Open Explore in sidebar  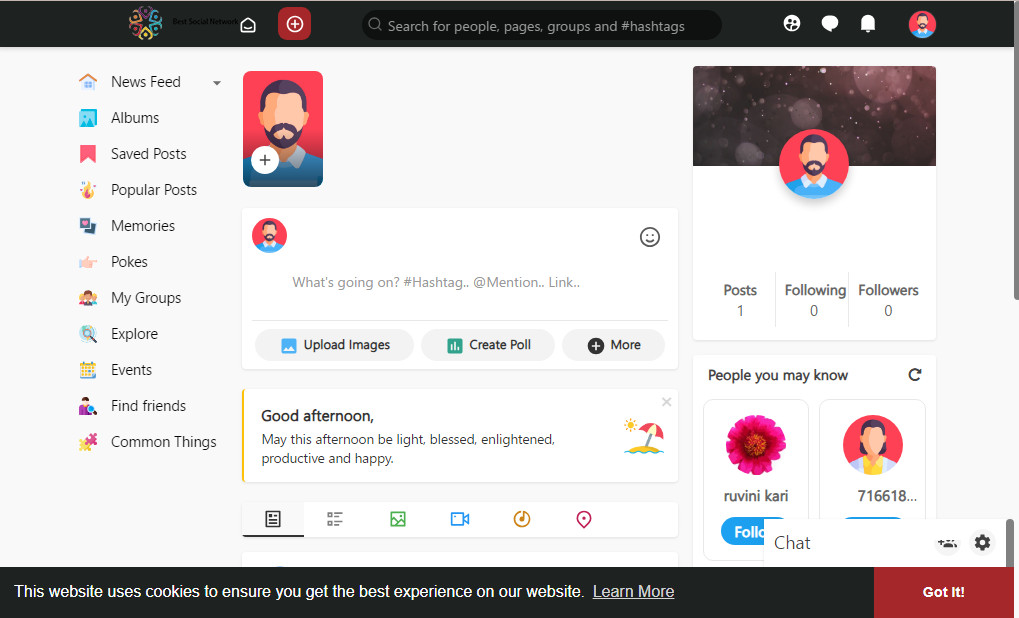pos(135,334)
